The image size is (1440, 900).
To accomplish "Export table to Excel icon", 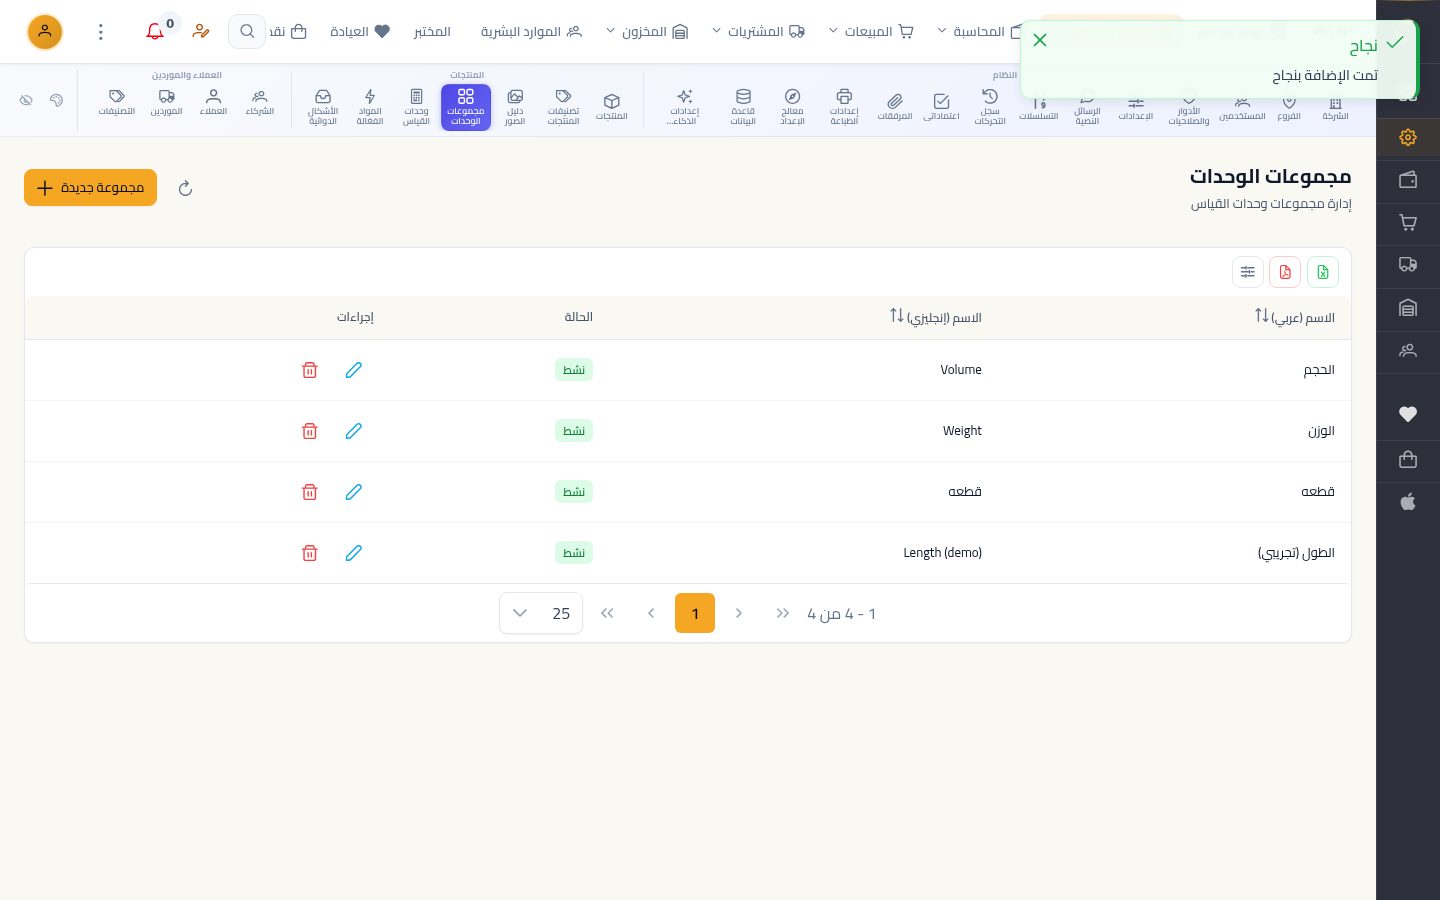I will pos(1323,272).
